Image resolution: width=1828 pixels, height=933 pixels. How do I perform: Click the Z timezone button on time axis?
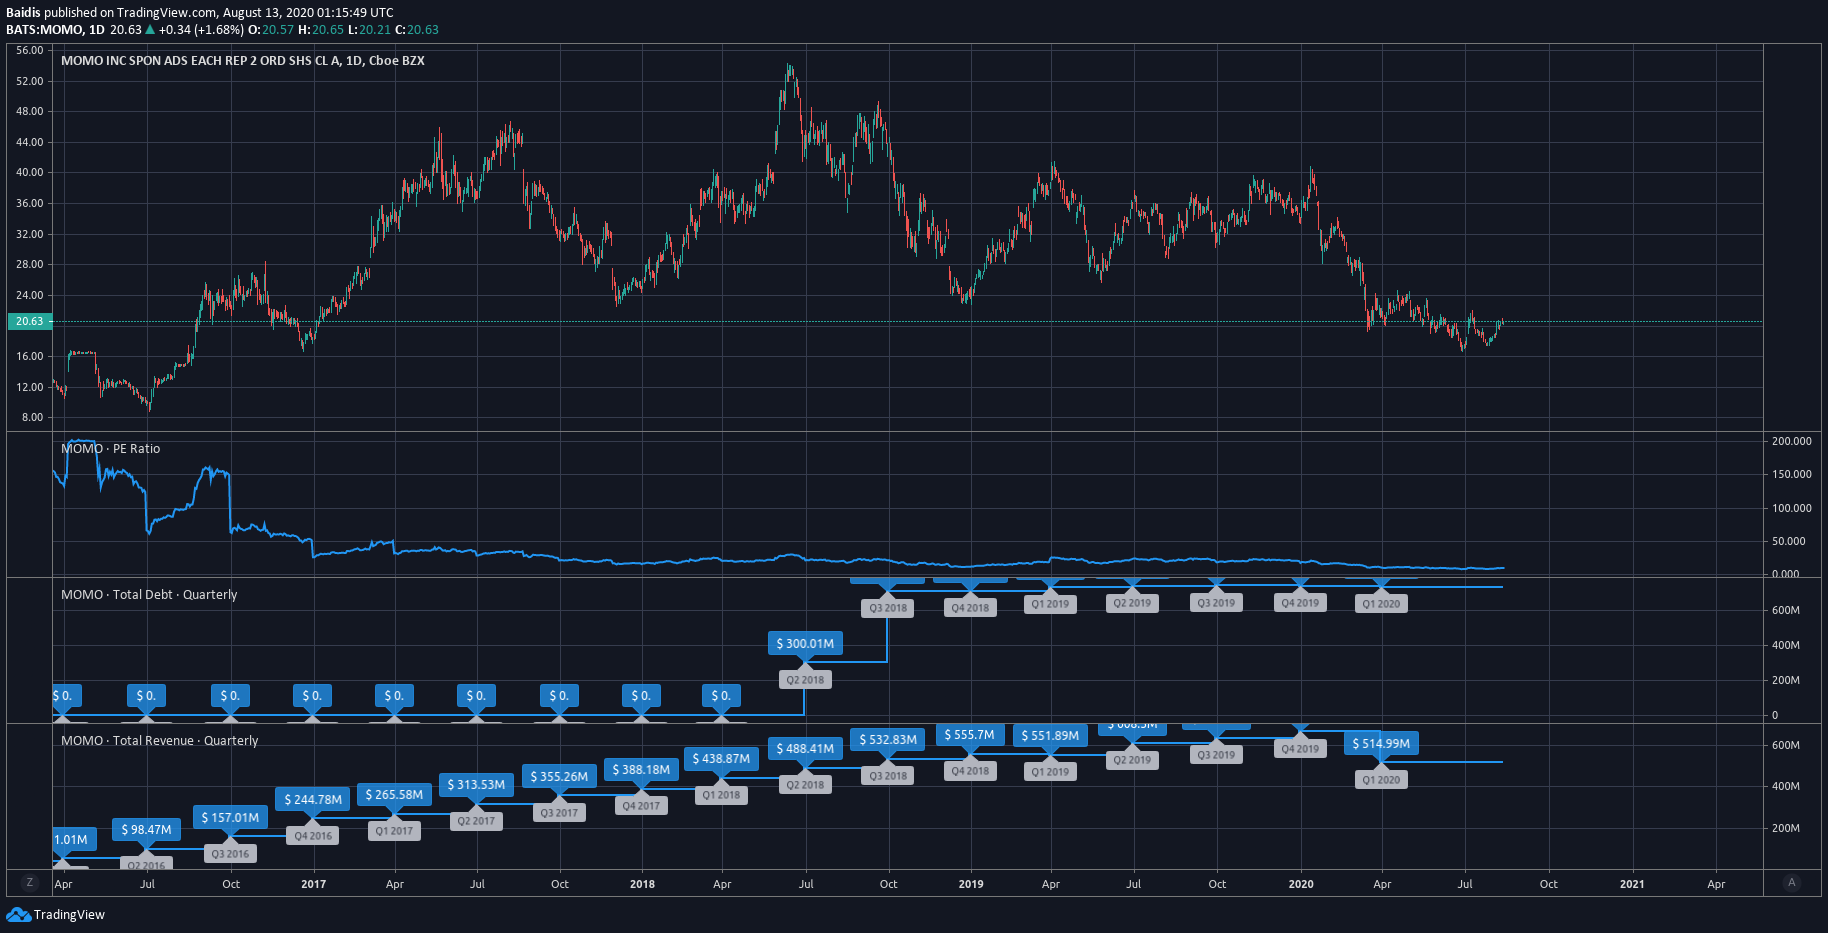click(x=30, y=882)
